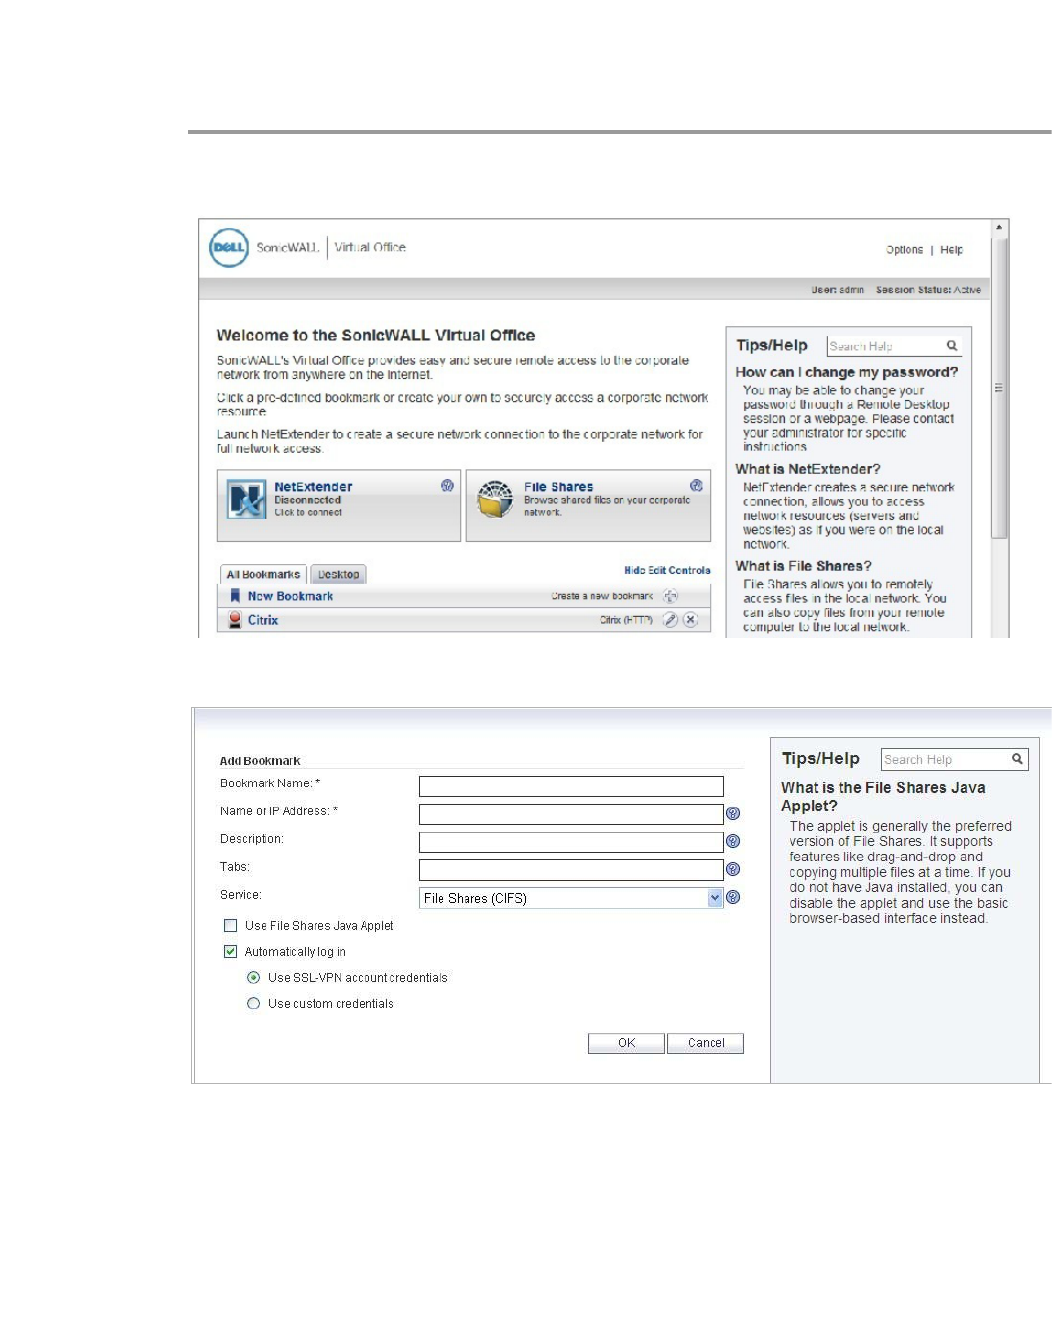Open the File Shares folder icon

point(495,498)
